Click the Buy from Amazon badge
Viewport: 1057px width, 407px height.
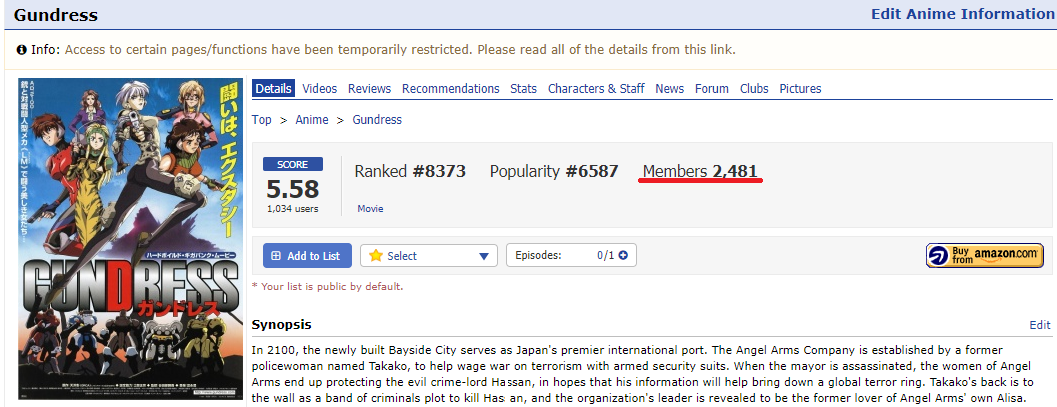click(984, 255)
